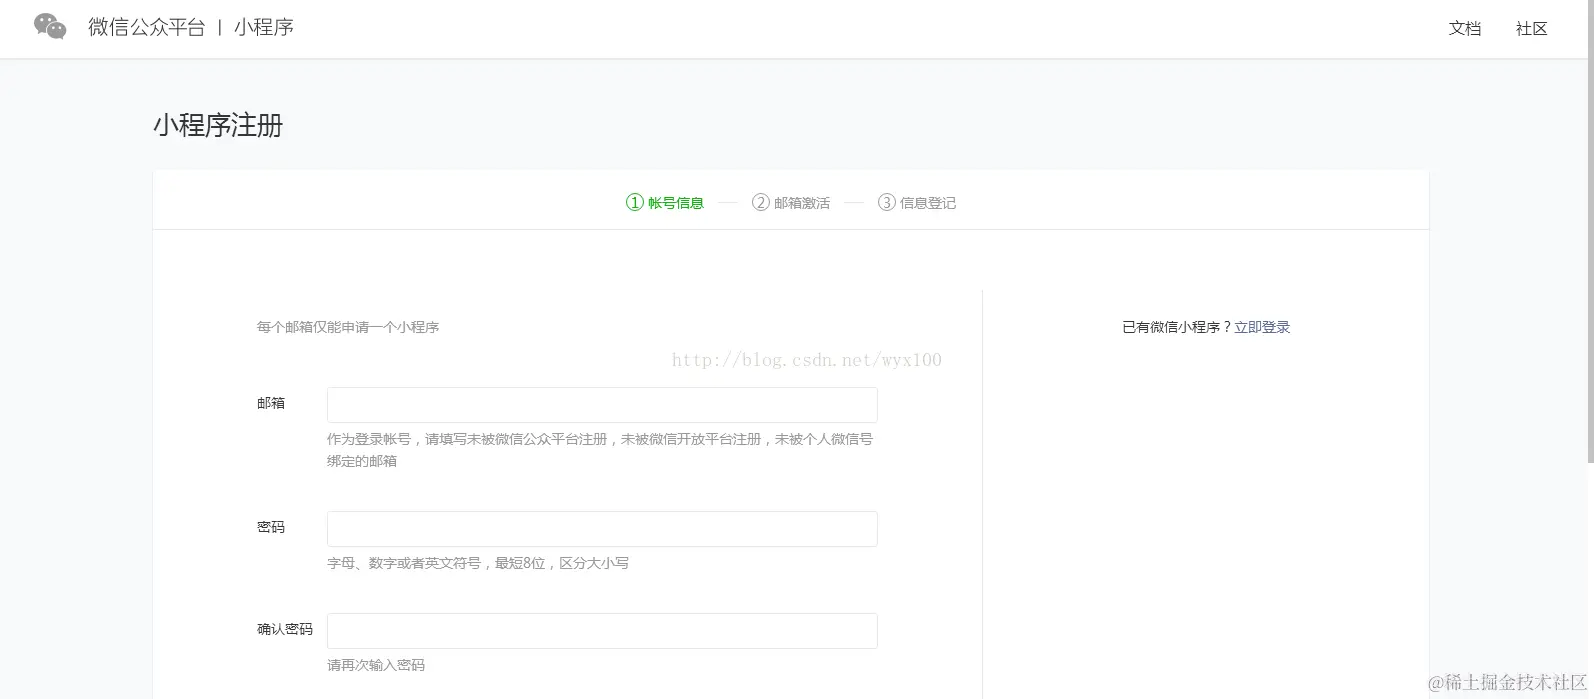Click the 请再次输入密码 hint text

pyautogui.click(x=376, y=665)
